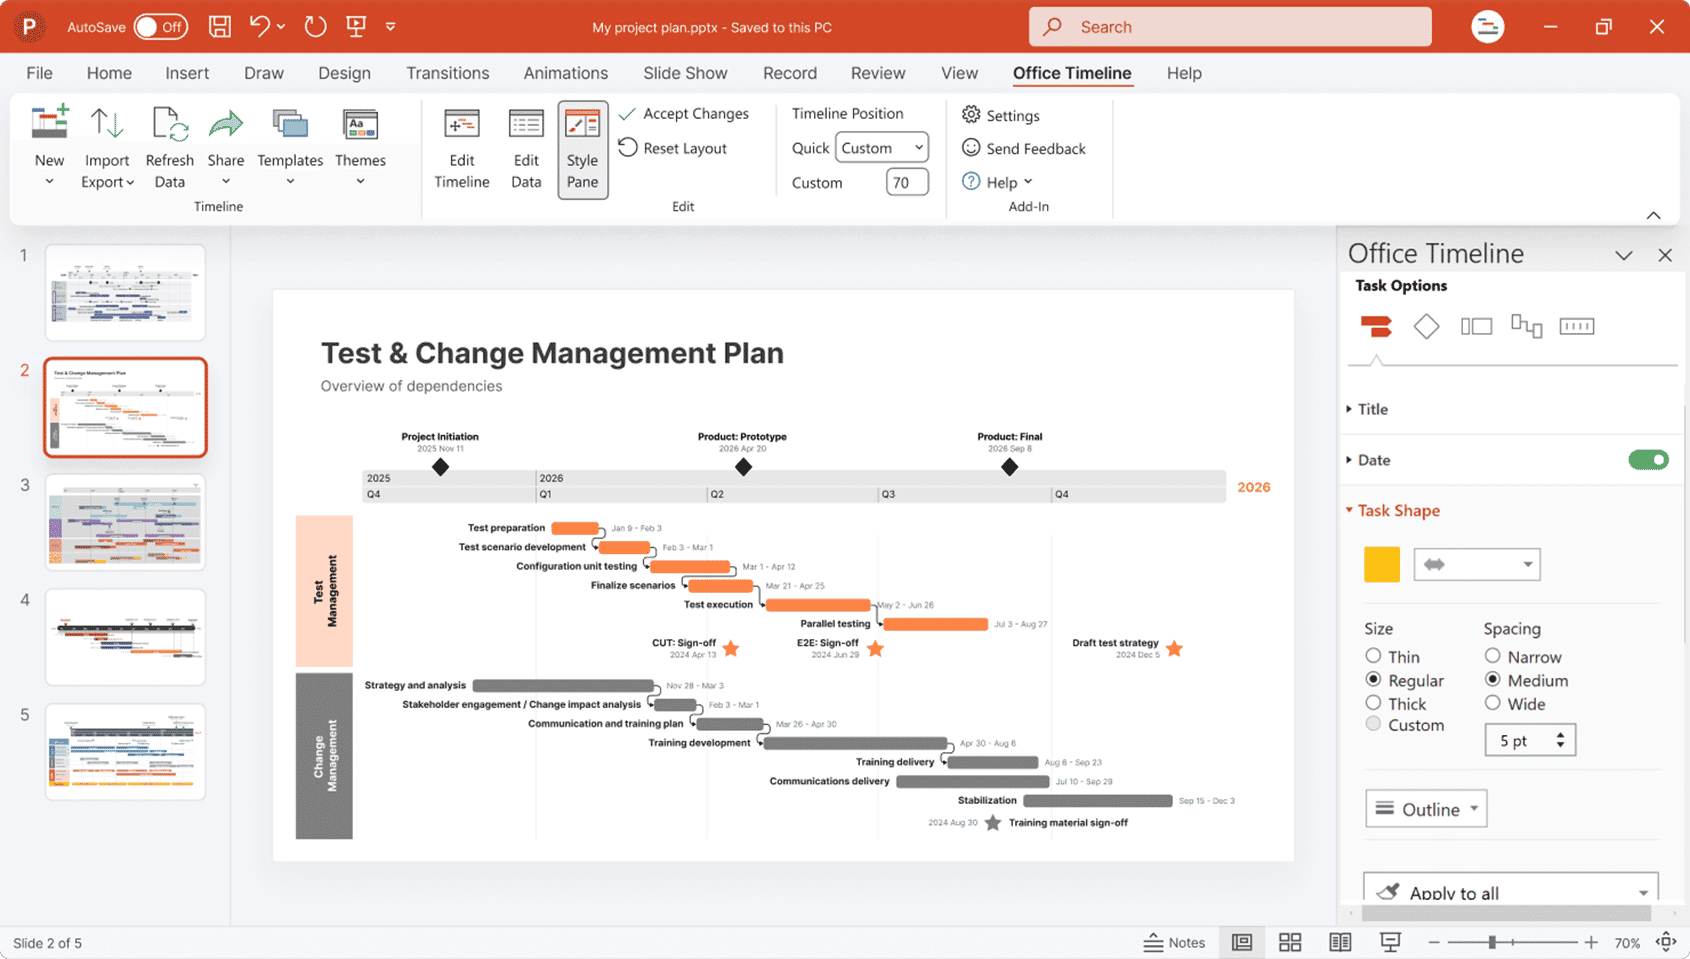Select slide 3 thumbnail
This screenshot has width=1690, height=959.
125,522
